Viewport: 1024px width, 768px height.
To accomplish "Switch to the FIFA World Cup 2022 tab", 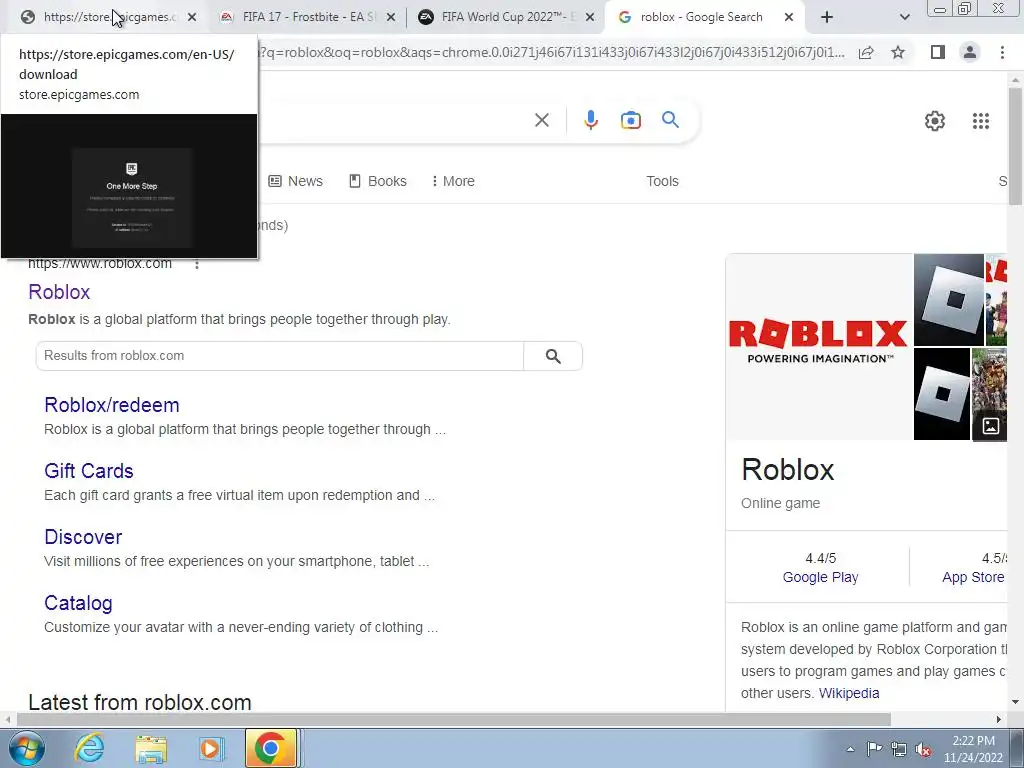I will click(x=506, y=17).
